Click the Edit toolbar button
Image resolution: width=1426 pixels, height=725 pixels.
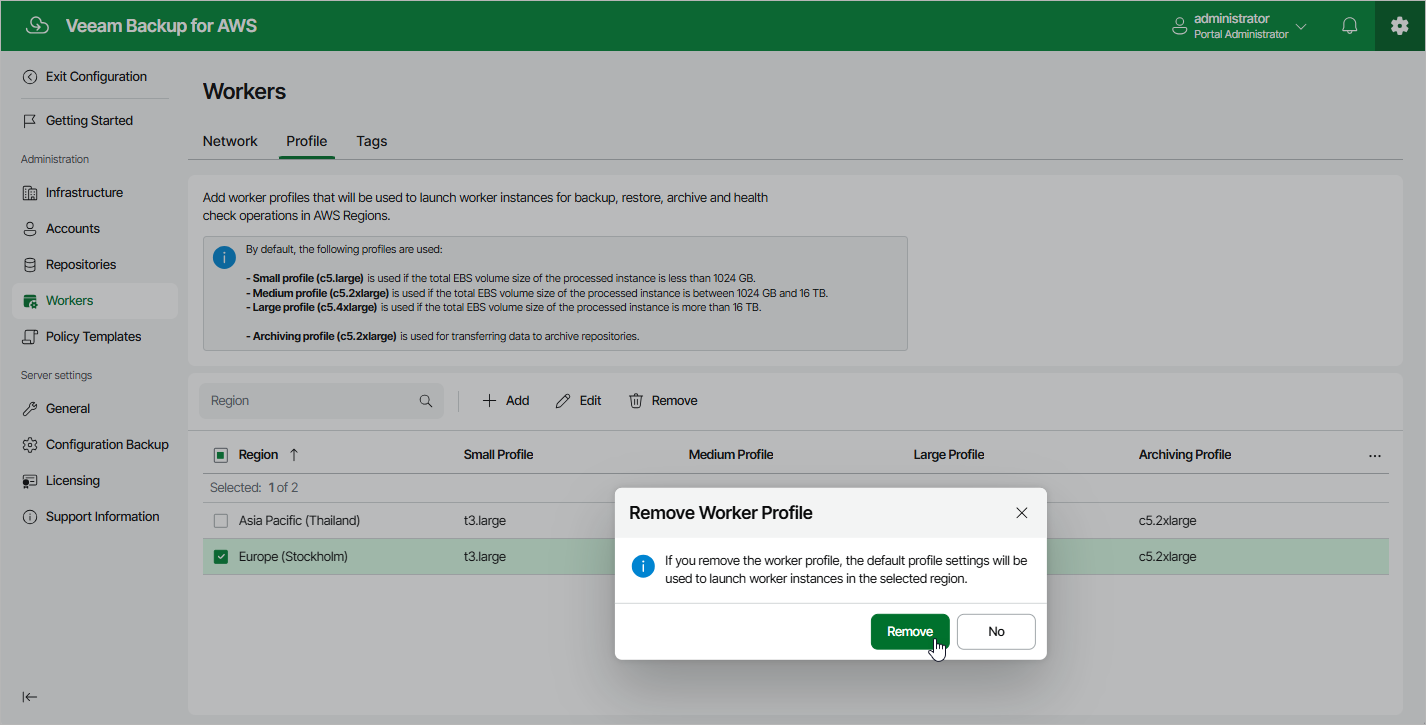pyautogui.click(x=579, y=401)
